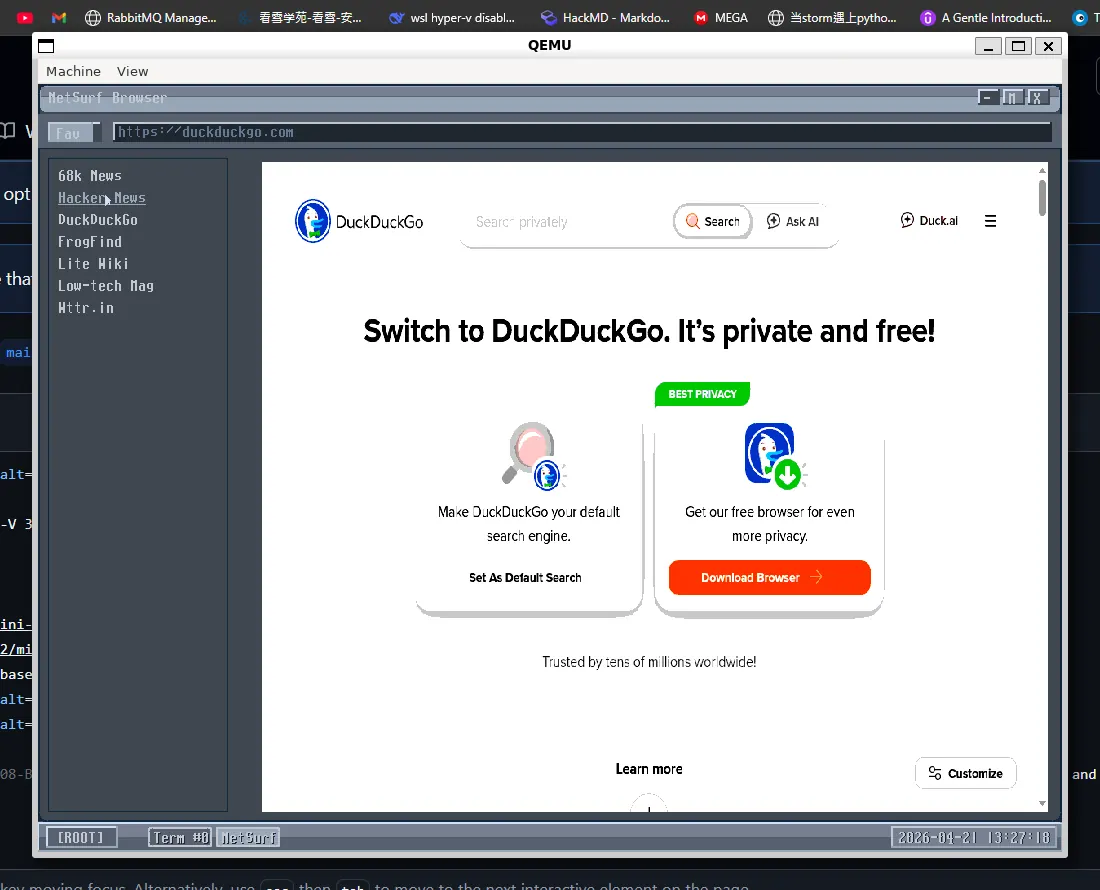Click the 'Switch to DuckDuckGo' headline
This screenshot has width=1100, height=890.
click(x=649, y=331)
